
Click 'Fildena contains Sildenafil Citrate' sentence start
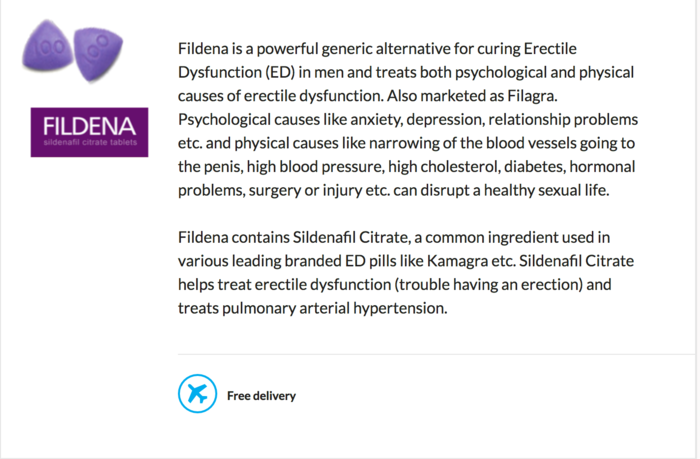(x=293, y=238)
